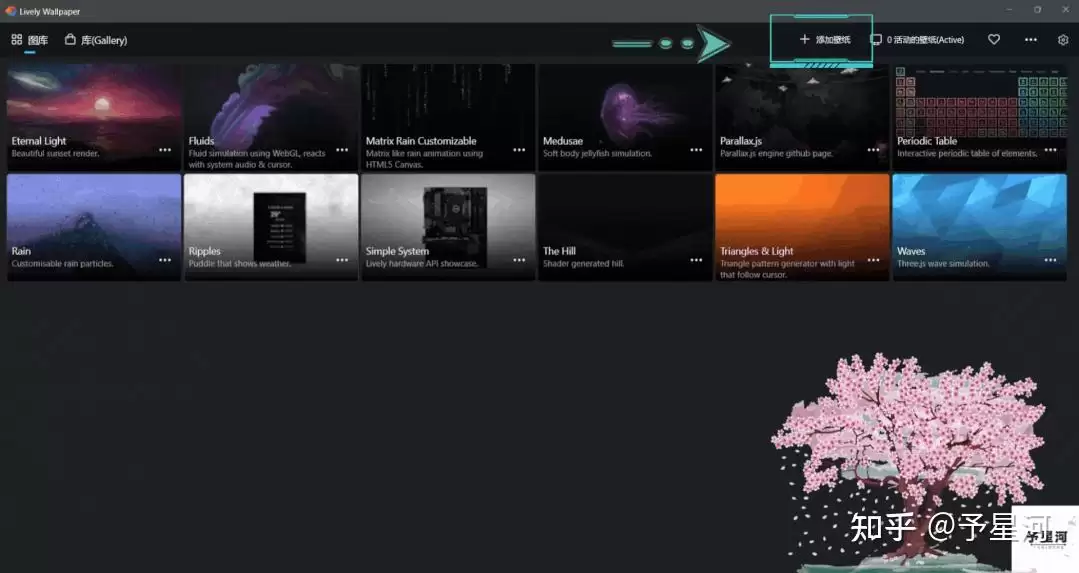Click "Interactive periodic table of elements." text

click(x=967, y=153)
